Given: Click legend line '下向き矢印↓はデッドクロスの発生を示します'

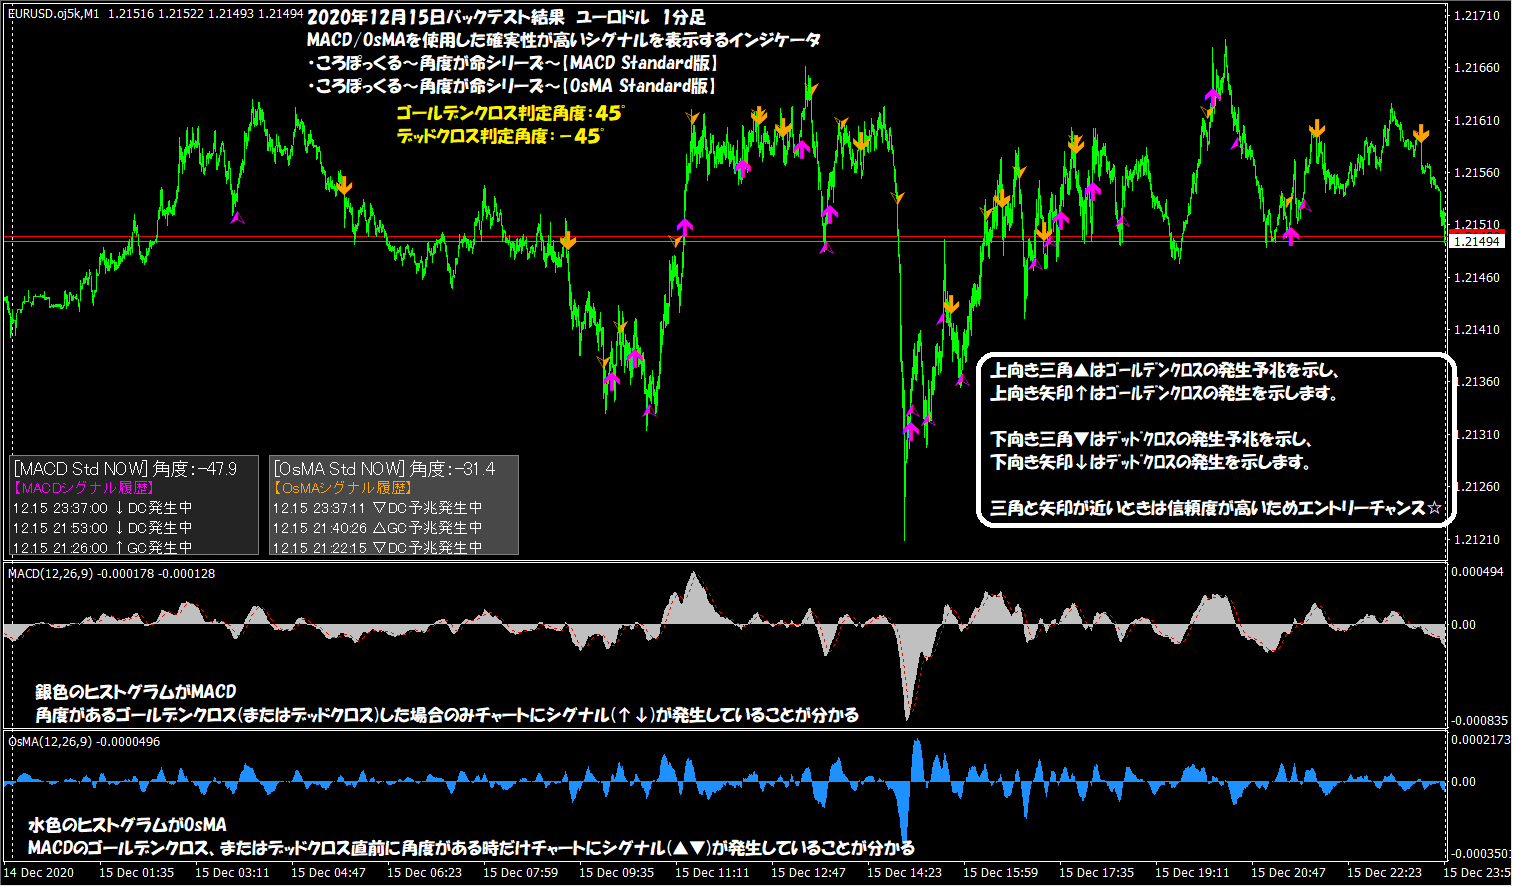Looking at the screenshot, I should [x=1151, y=462].
